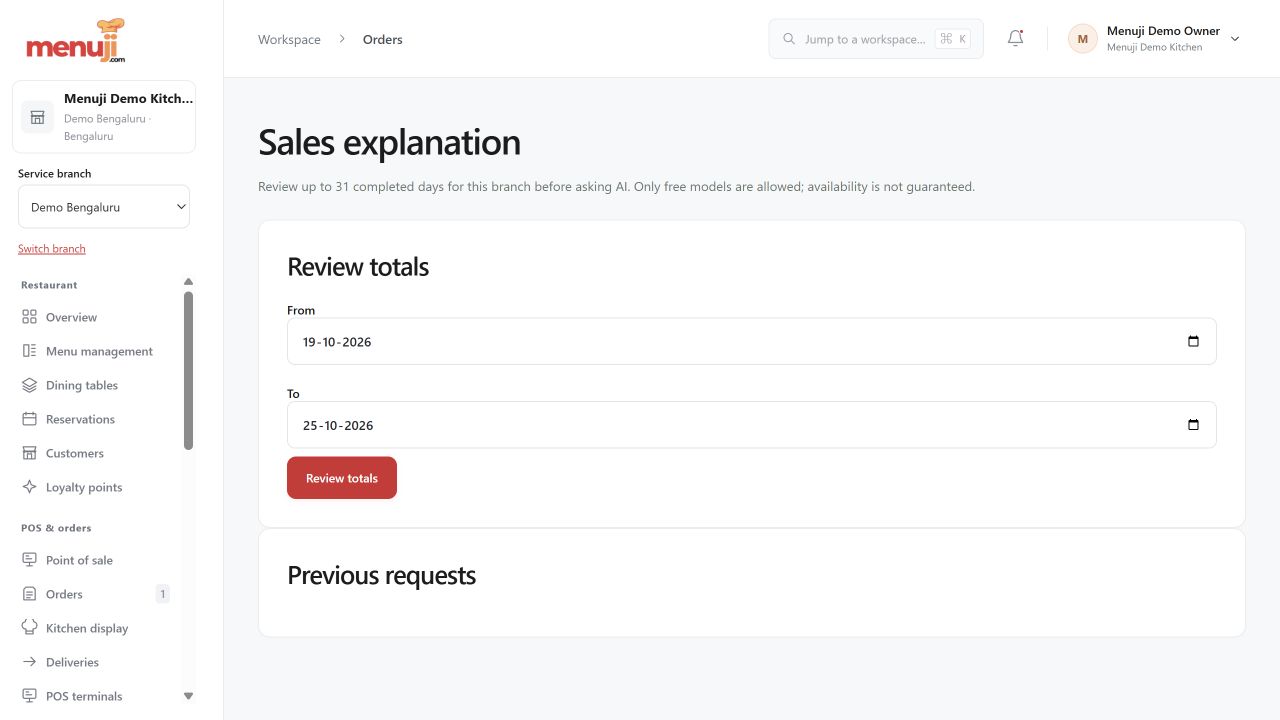1280x720 pixels.
Task: Click the ⌘ K shortcut hint
Action: 952,39
